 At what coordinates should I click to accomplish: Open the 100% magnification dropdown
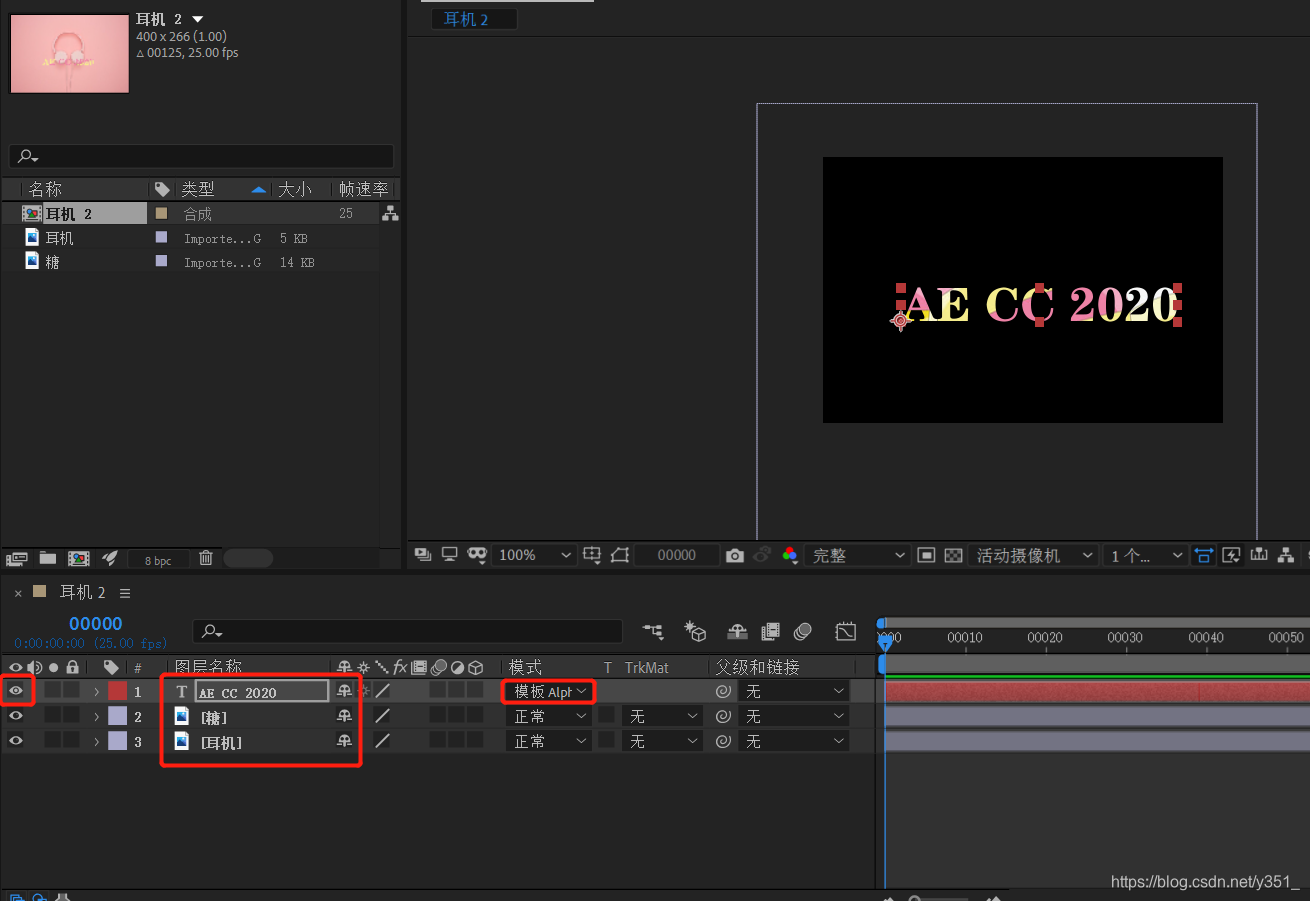[x=535, y=555]
